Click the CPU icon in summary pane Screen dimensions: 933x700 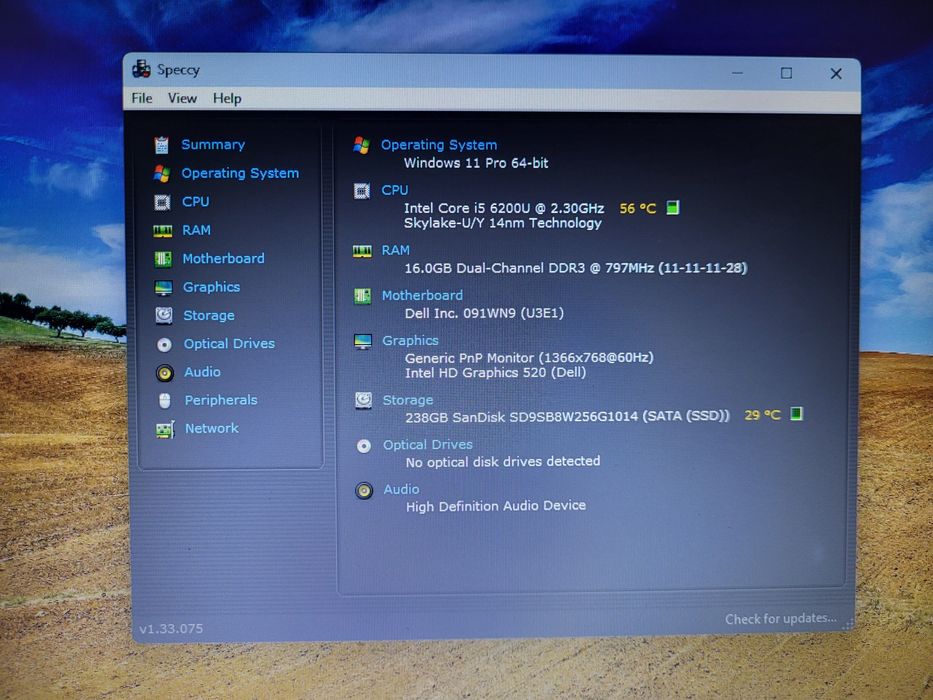click(x=362, y=190)
